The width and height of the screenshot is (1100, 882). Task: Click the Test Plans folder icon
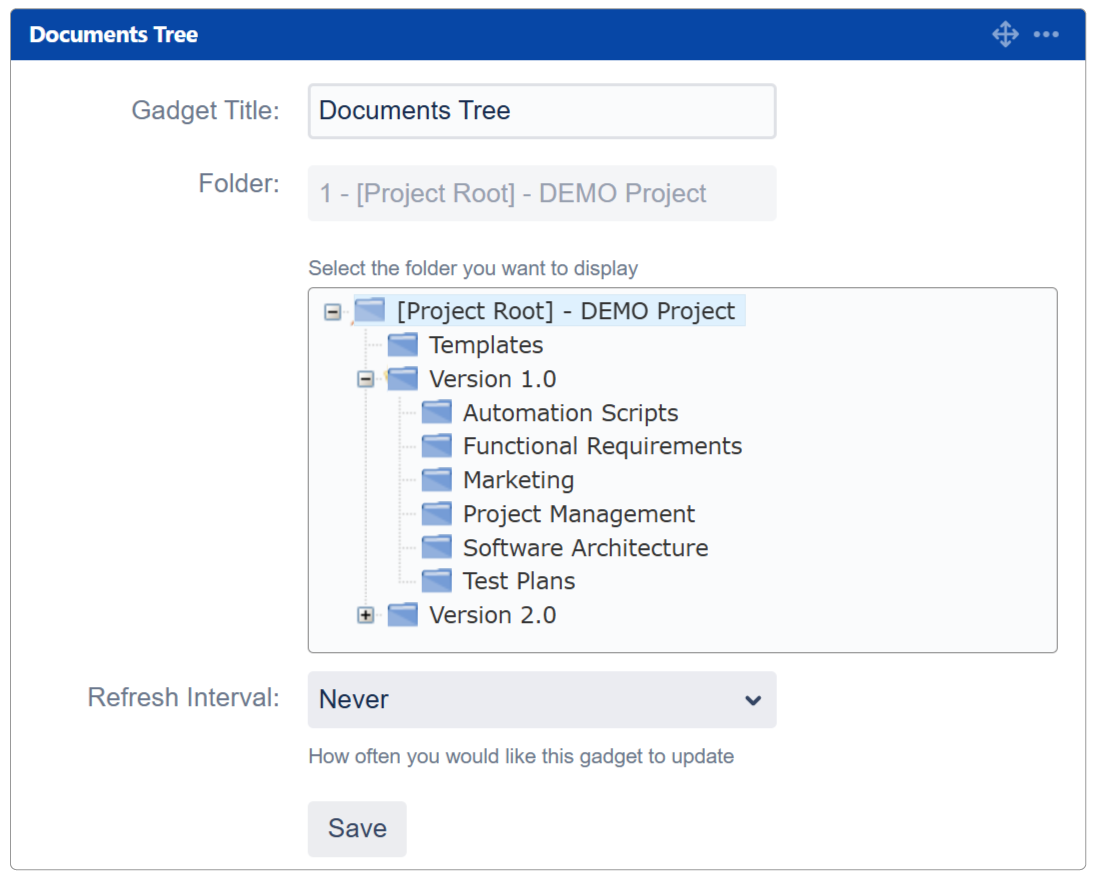(437, 581)
